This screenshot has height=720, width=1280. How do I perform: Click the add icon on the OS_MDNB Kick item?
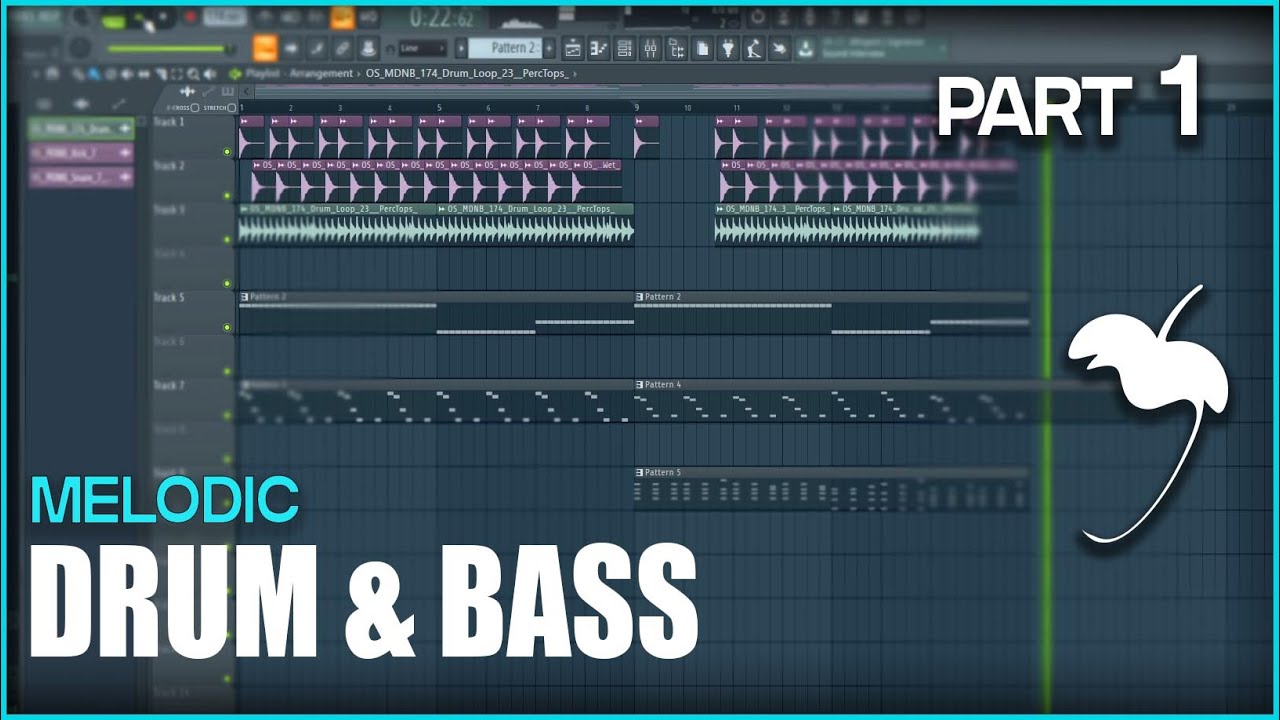coord(125,153)
